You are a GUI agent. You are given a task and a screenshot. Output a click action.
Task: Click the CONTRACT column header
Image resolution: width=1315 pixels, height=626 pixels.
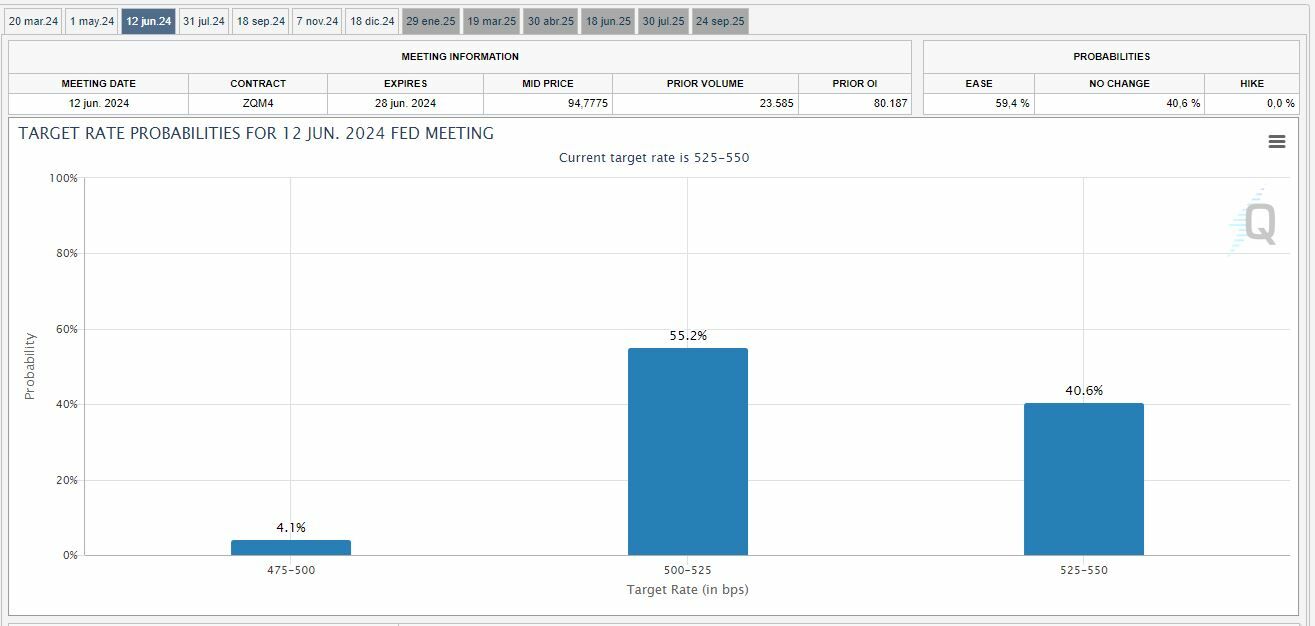pyautogui.click(x=258, y=84)
